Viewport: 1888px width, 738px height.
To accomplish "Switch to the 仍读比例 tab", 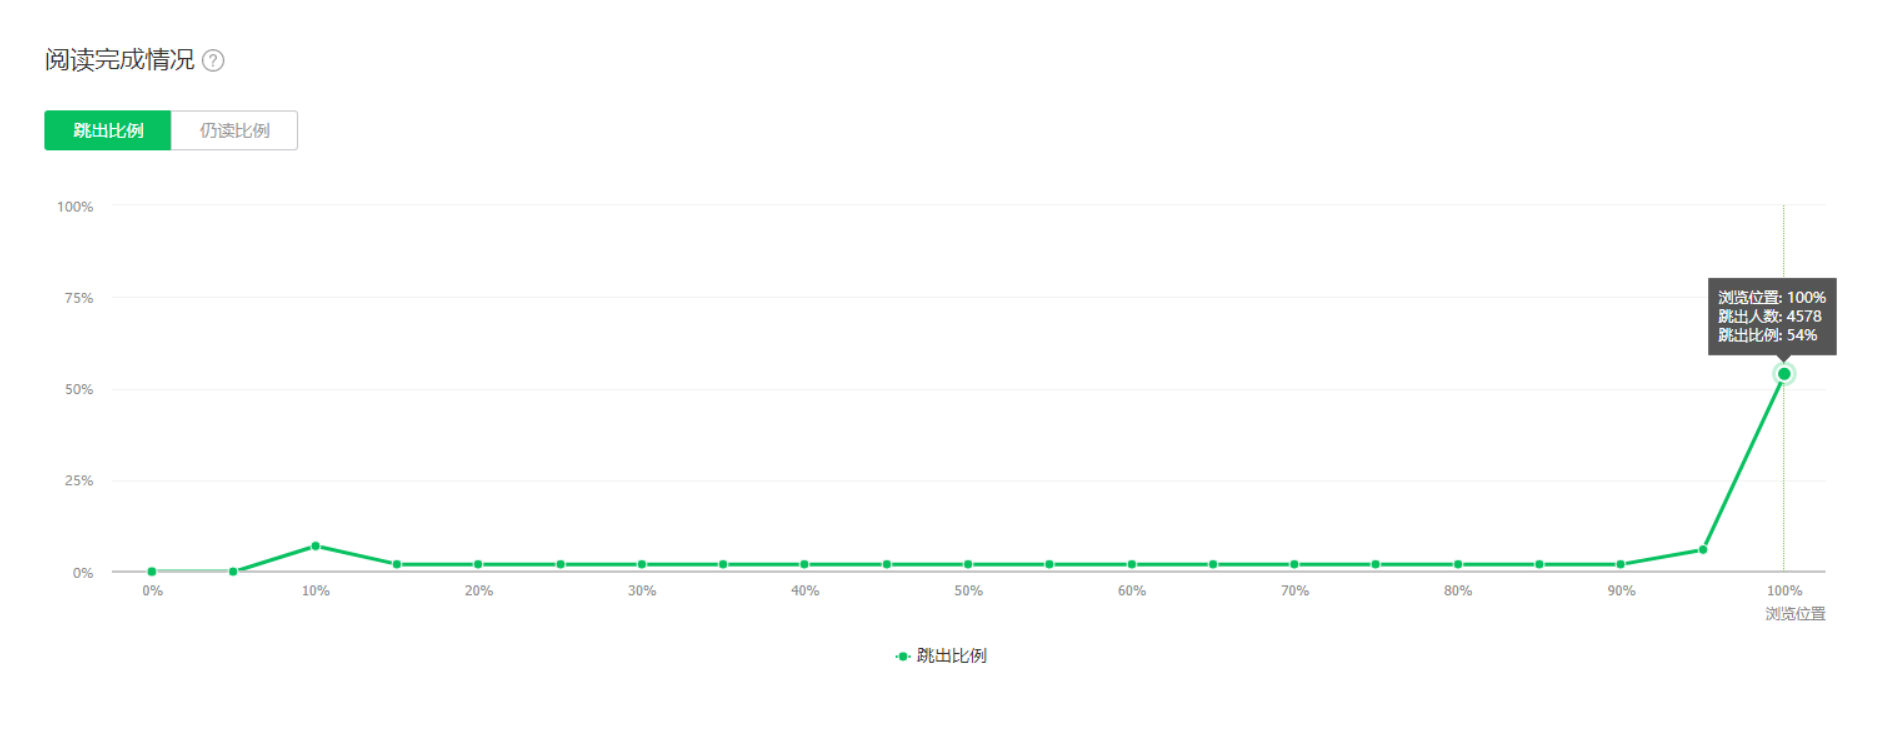I will pyautogui.click(x=234, y=131).
